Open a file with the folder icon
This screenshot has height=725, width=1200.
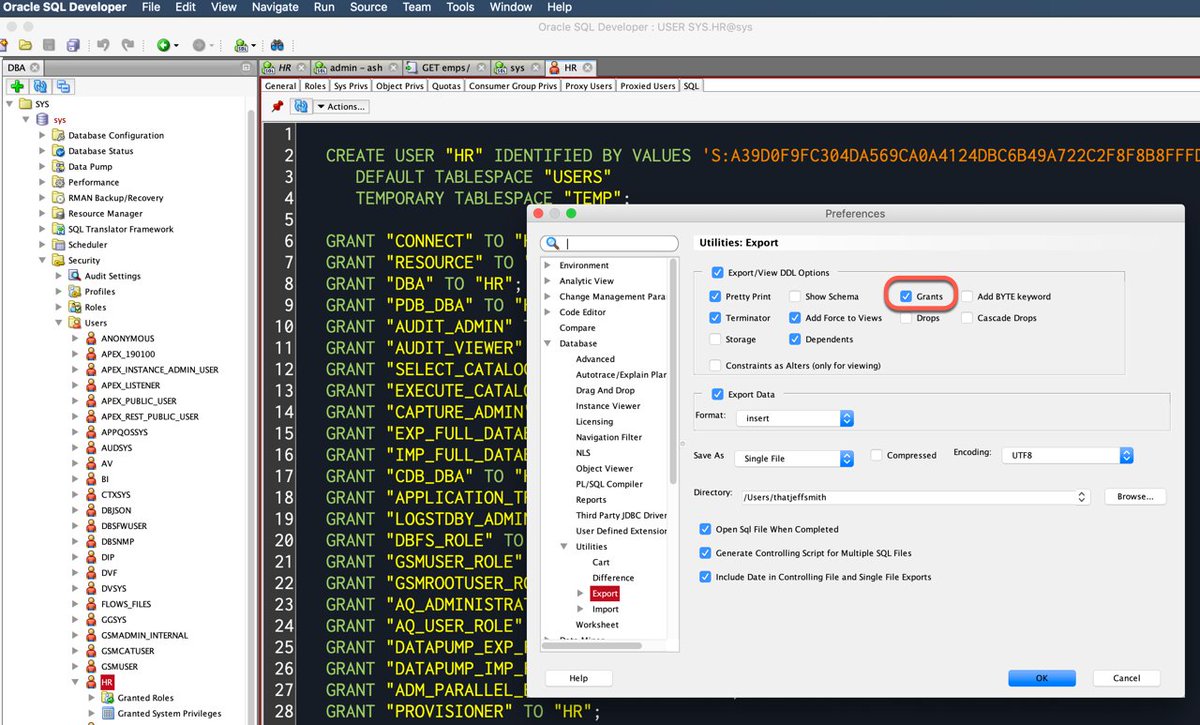pos(25,45)
